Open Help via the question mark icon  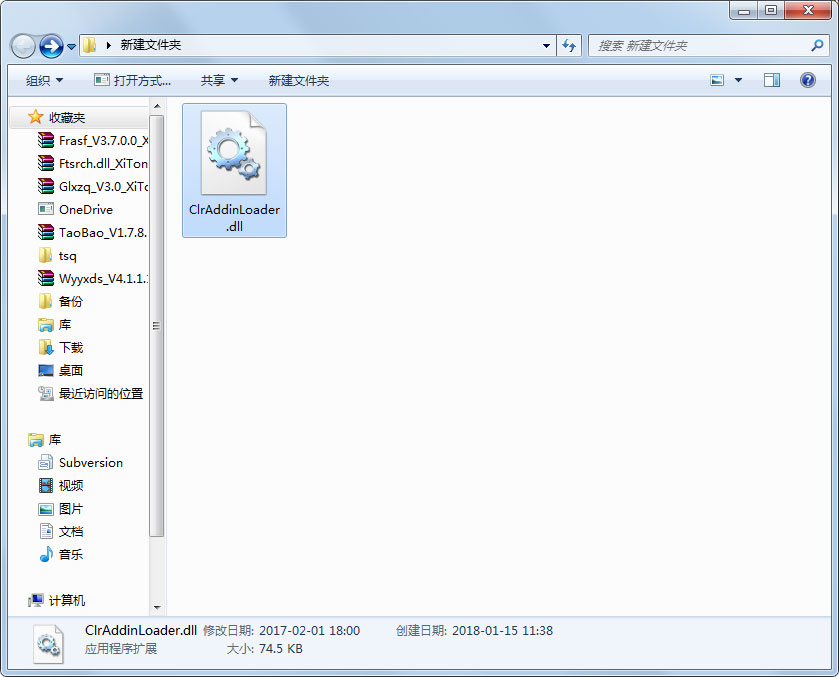(x=807, y=79)
